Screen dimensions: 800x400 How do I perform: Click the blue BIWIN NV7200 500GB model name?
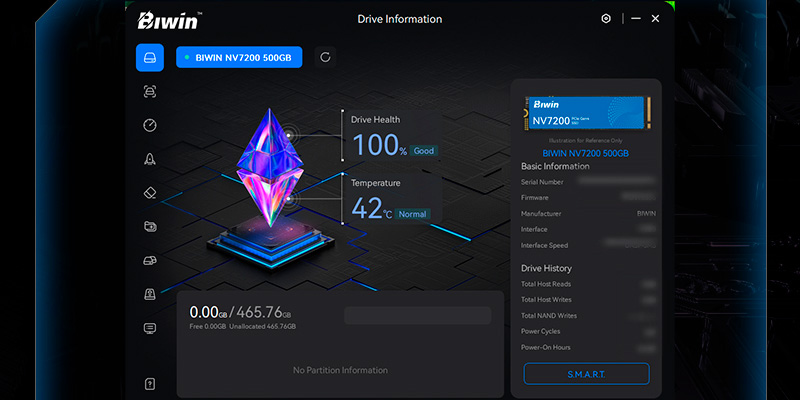pyautogui.click(x=586, y=153)
